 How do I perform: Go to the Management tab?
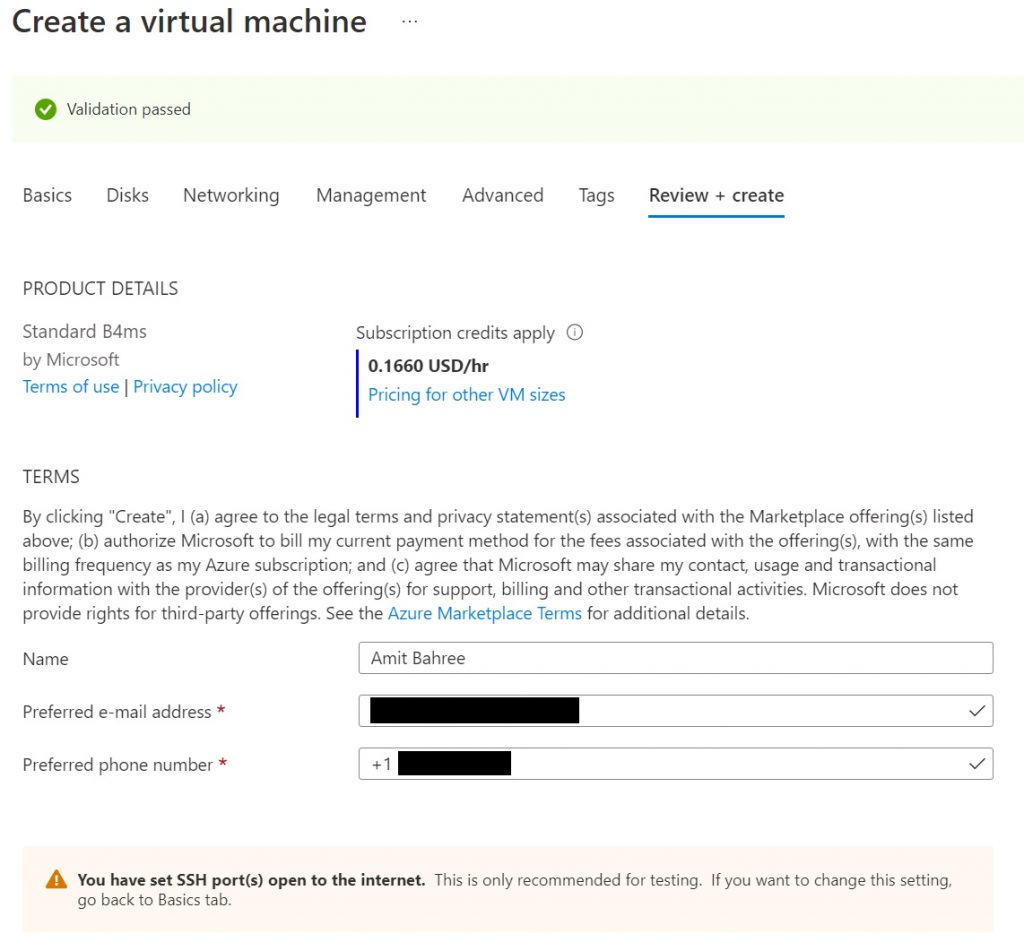pos(371,195)
